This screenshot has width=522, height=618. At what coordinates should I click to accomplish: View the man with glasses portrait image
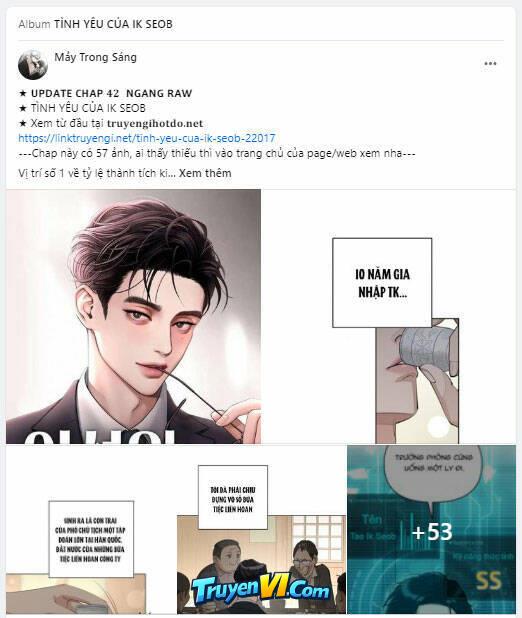point(133,316)
